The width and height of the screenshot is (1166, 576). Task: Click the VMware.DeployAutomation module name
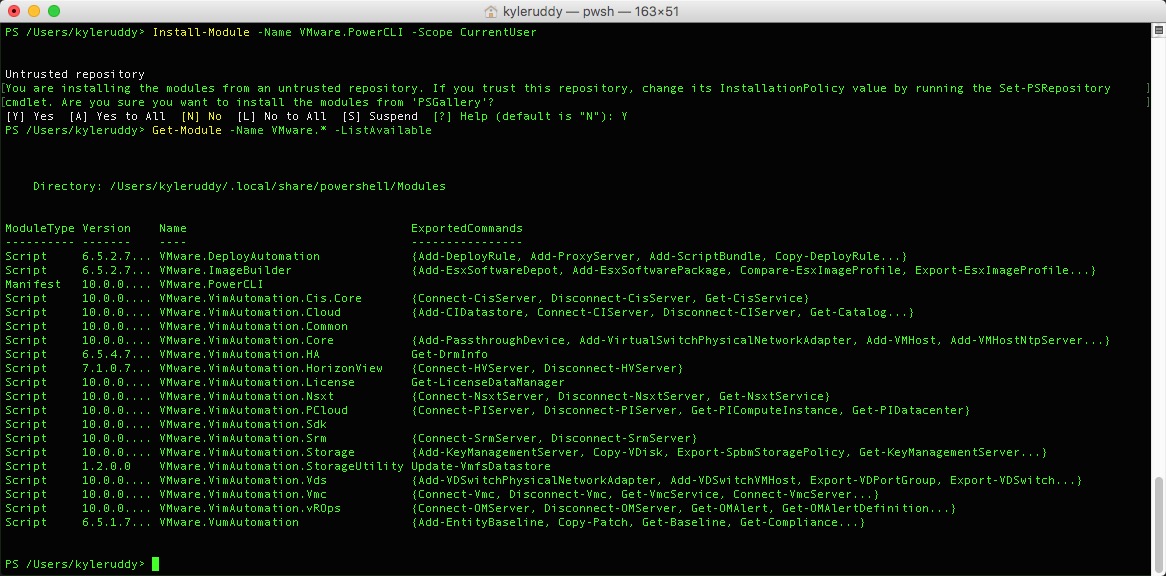(239, 256)
